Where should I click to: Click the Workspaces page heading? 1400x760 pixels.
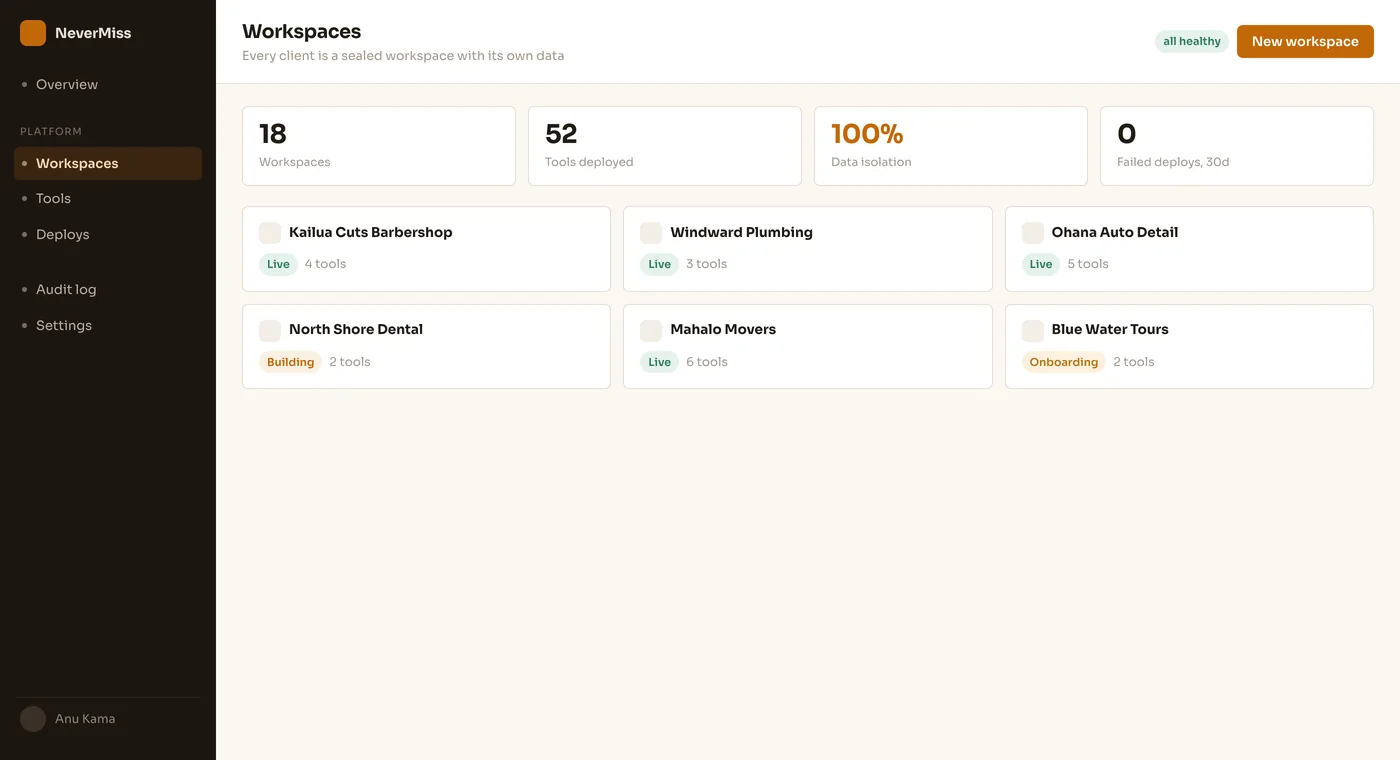point(302,32)
